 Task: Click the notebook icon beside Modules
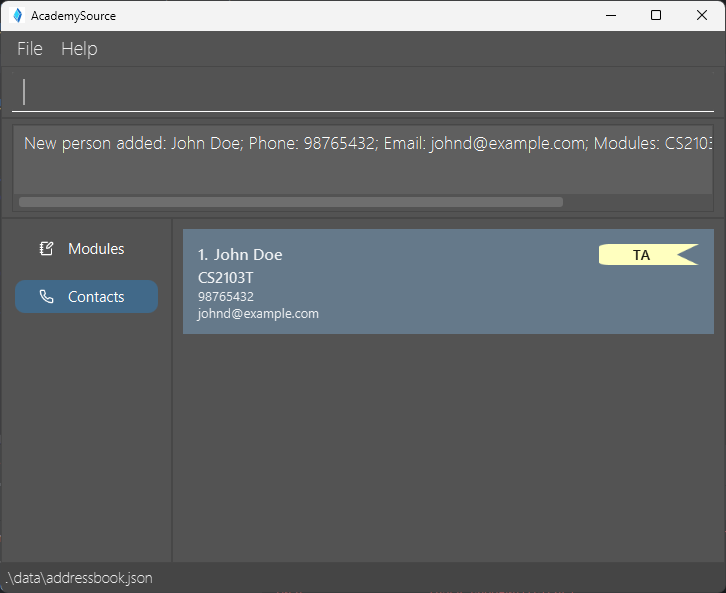[46, 249]
